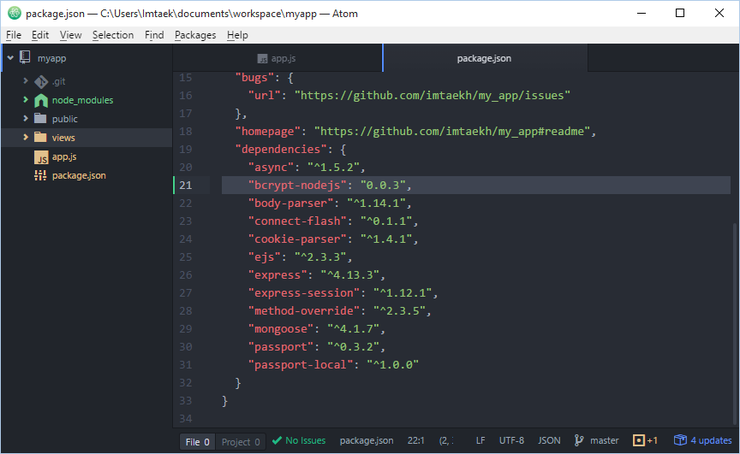The image size is (740, 454).
Task: Click the public folder icon
Action: tap(41, 118)
